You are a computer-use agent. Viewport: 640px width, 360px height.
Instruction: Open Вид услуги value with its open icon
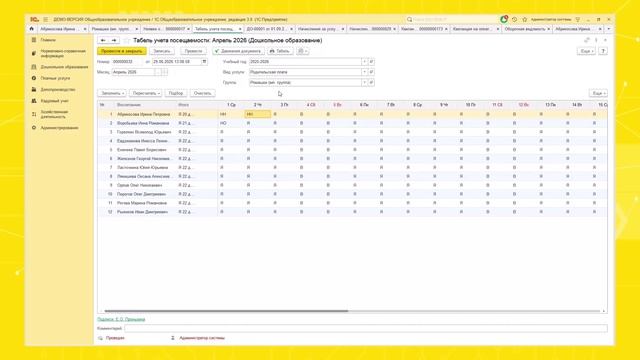[371, 72]
